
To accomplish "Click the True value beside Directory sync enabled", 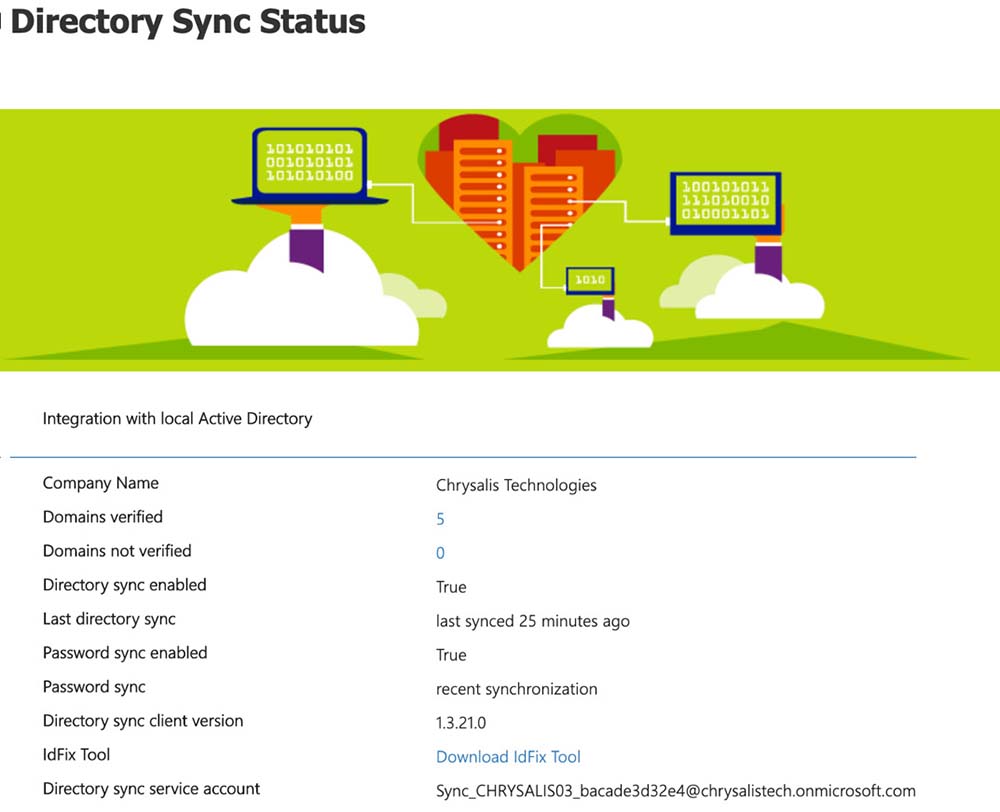I will pyautogui.click(x=451, y=587).
